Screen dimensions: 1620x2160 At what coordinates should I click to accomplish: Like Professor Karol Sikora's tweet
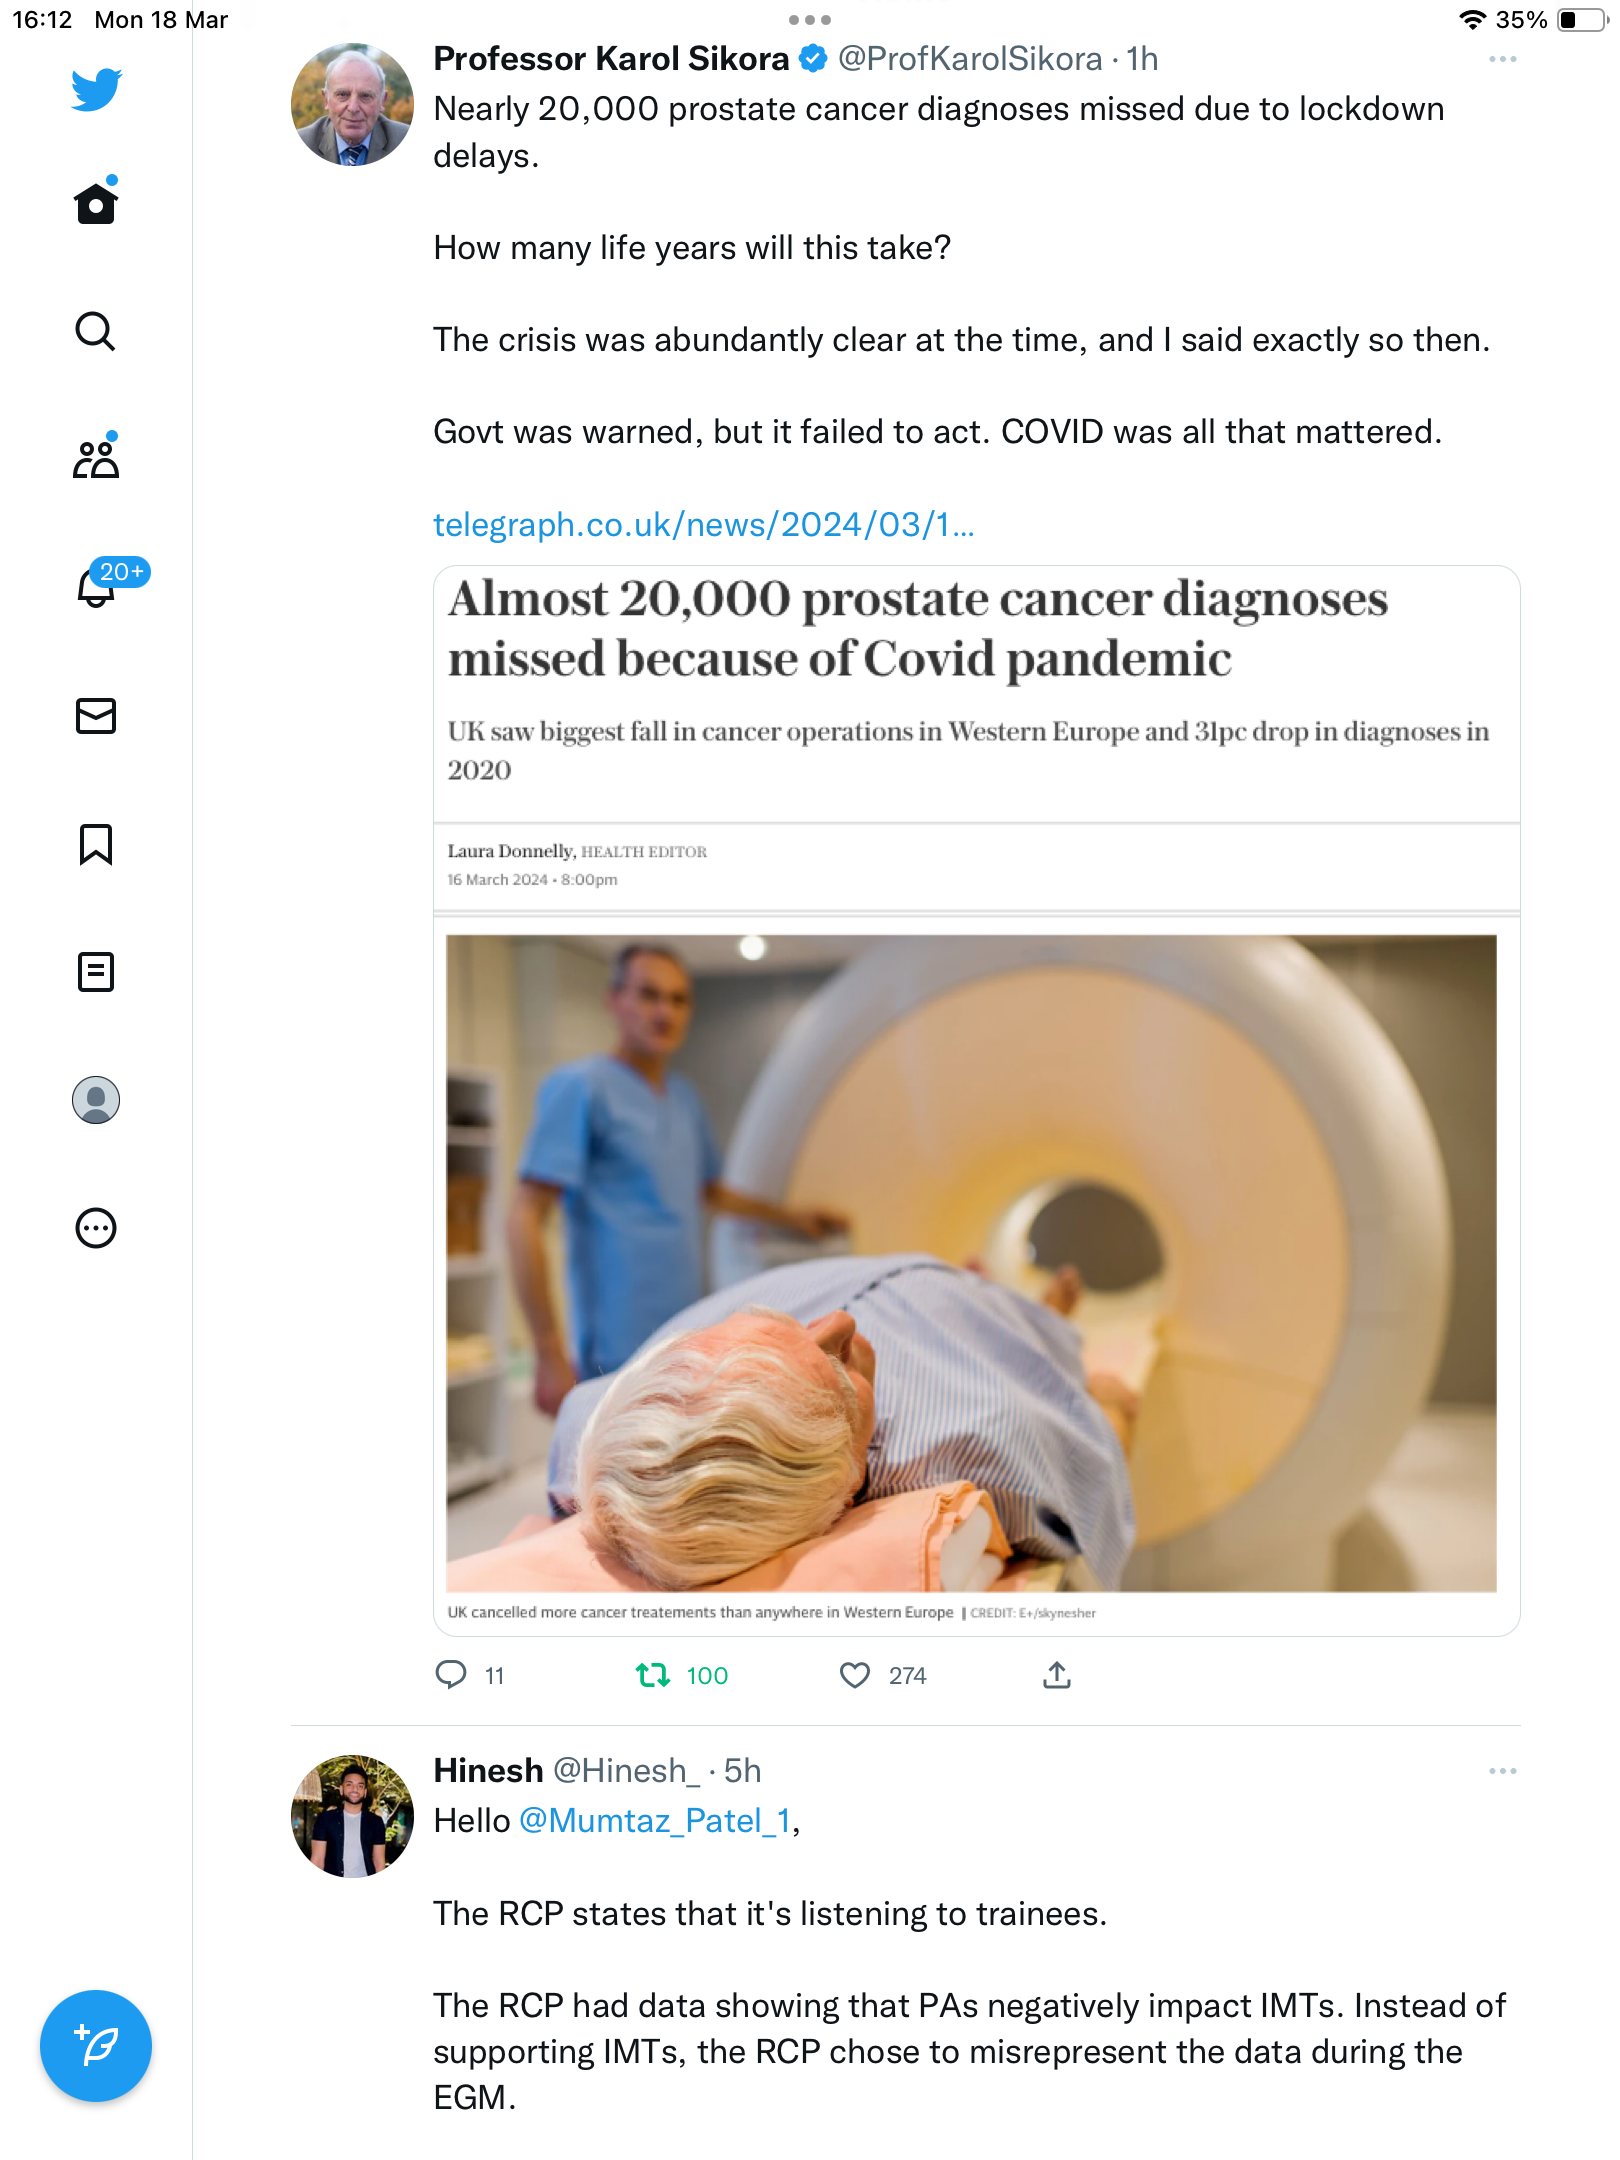[855, 1674]
